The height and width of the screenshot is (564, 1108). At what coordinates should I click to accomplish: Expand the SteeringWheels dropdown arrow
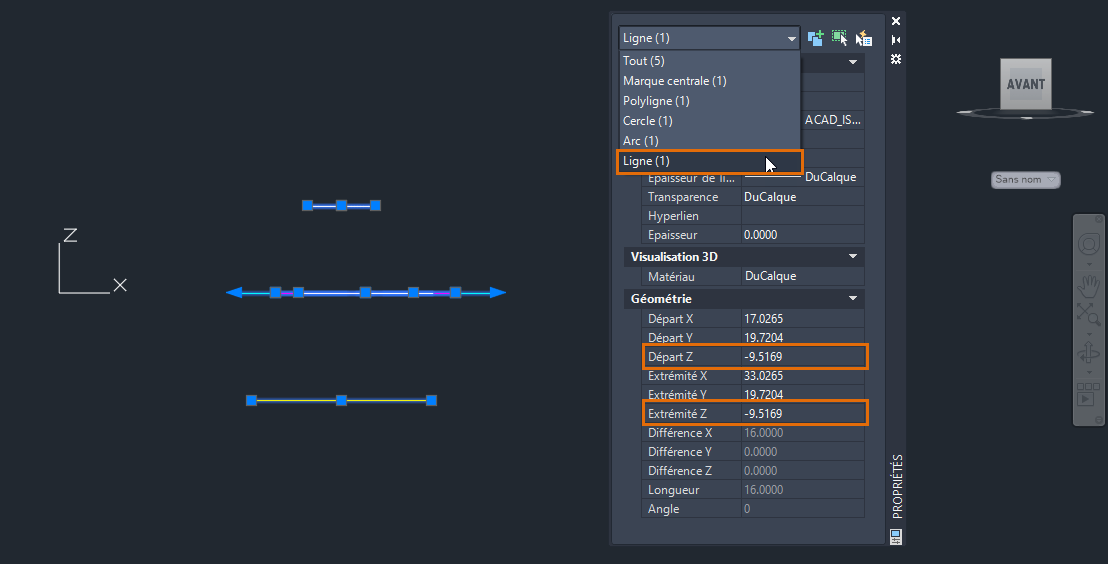click(1089, 265)
